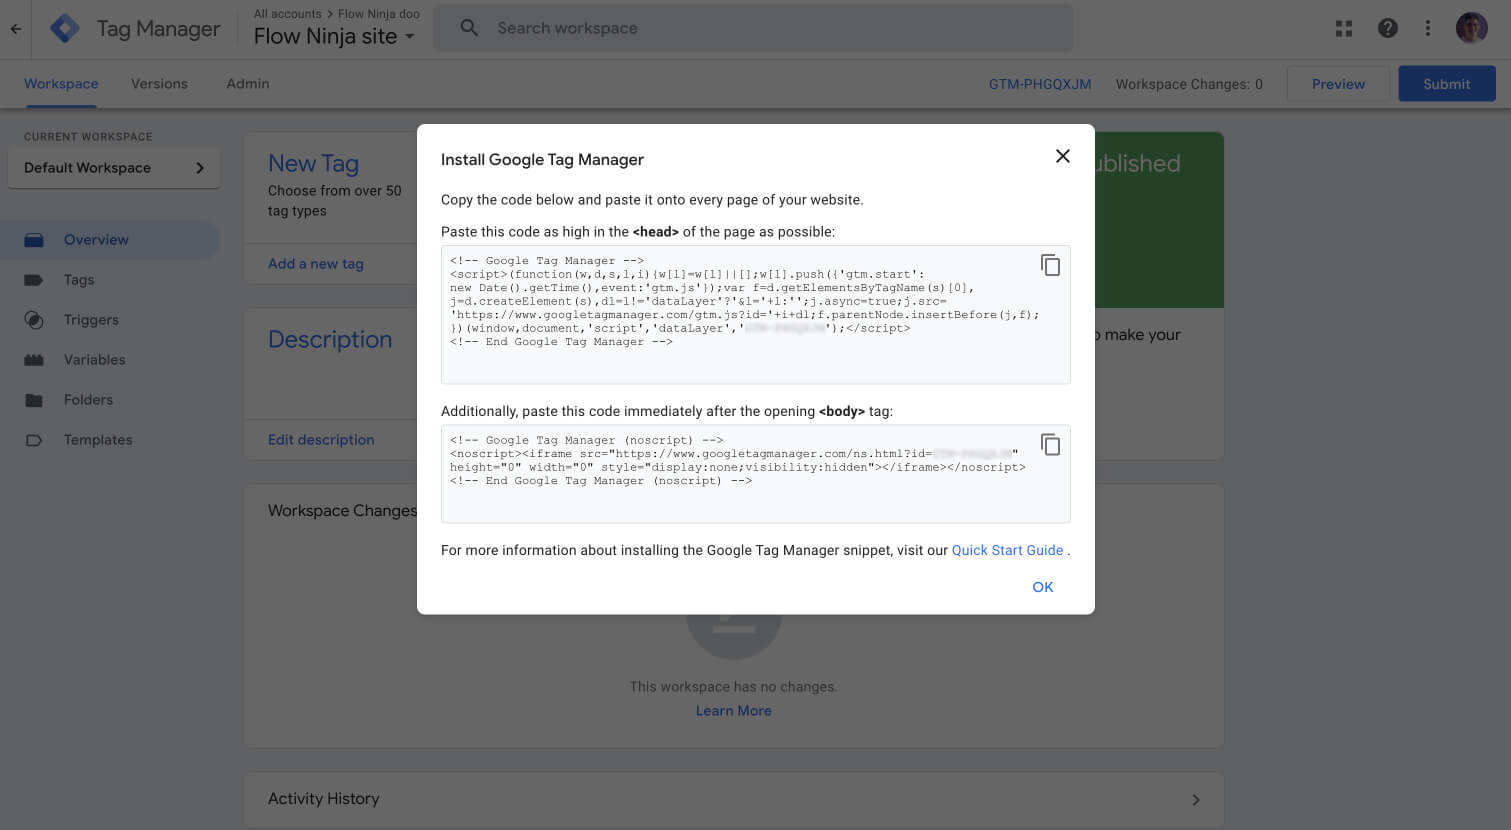Click the Activity History label
The width and height of the screenshot is (1511, 830).
point(324,799)
